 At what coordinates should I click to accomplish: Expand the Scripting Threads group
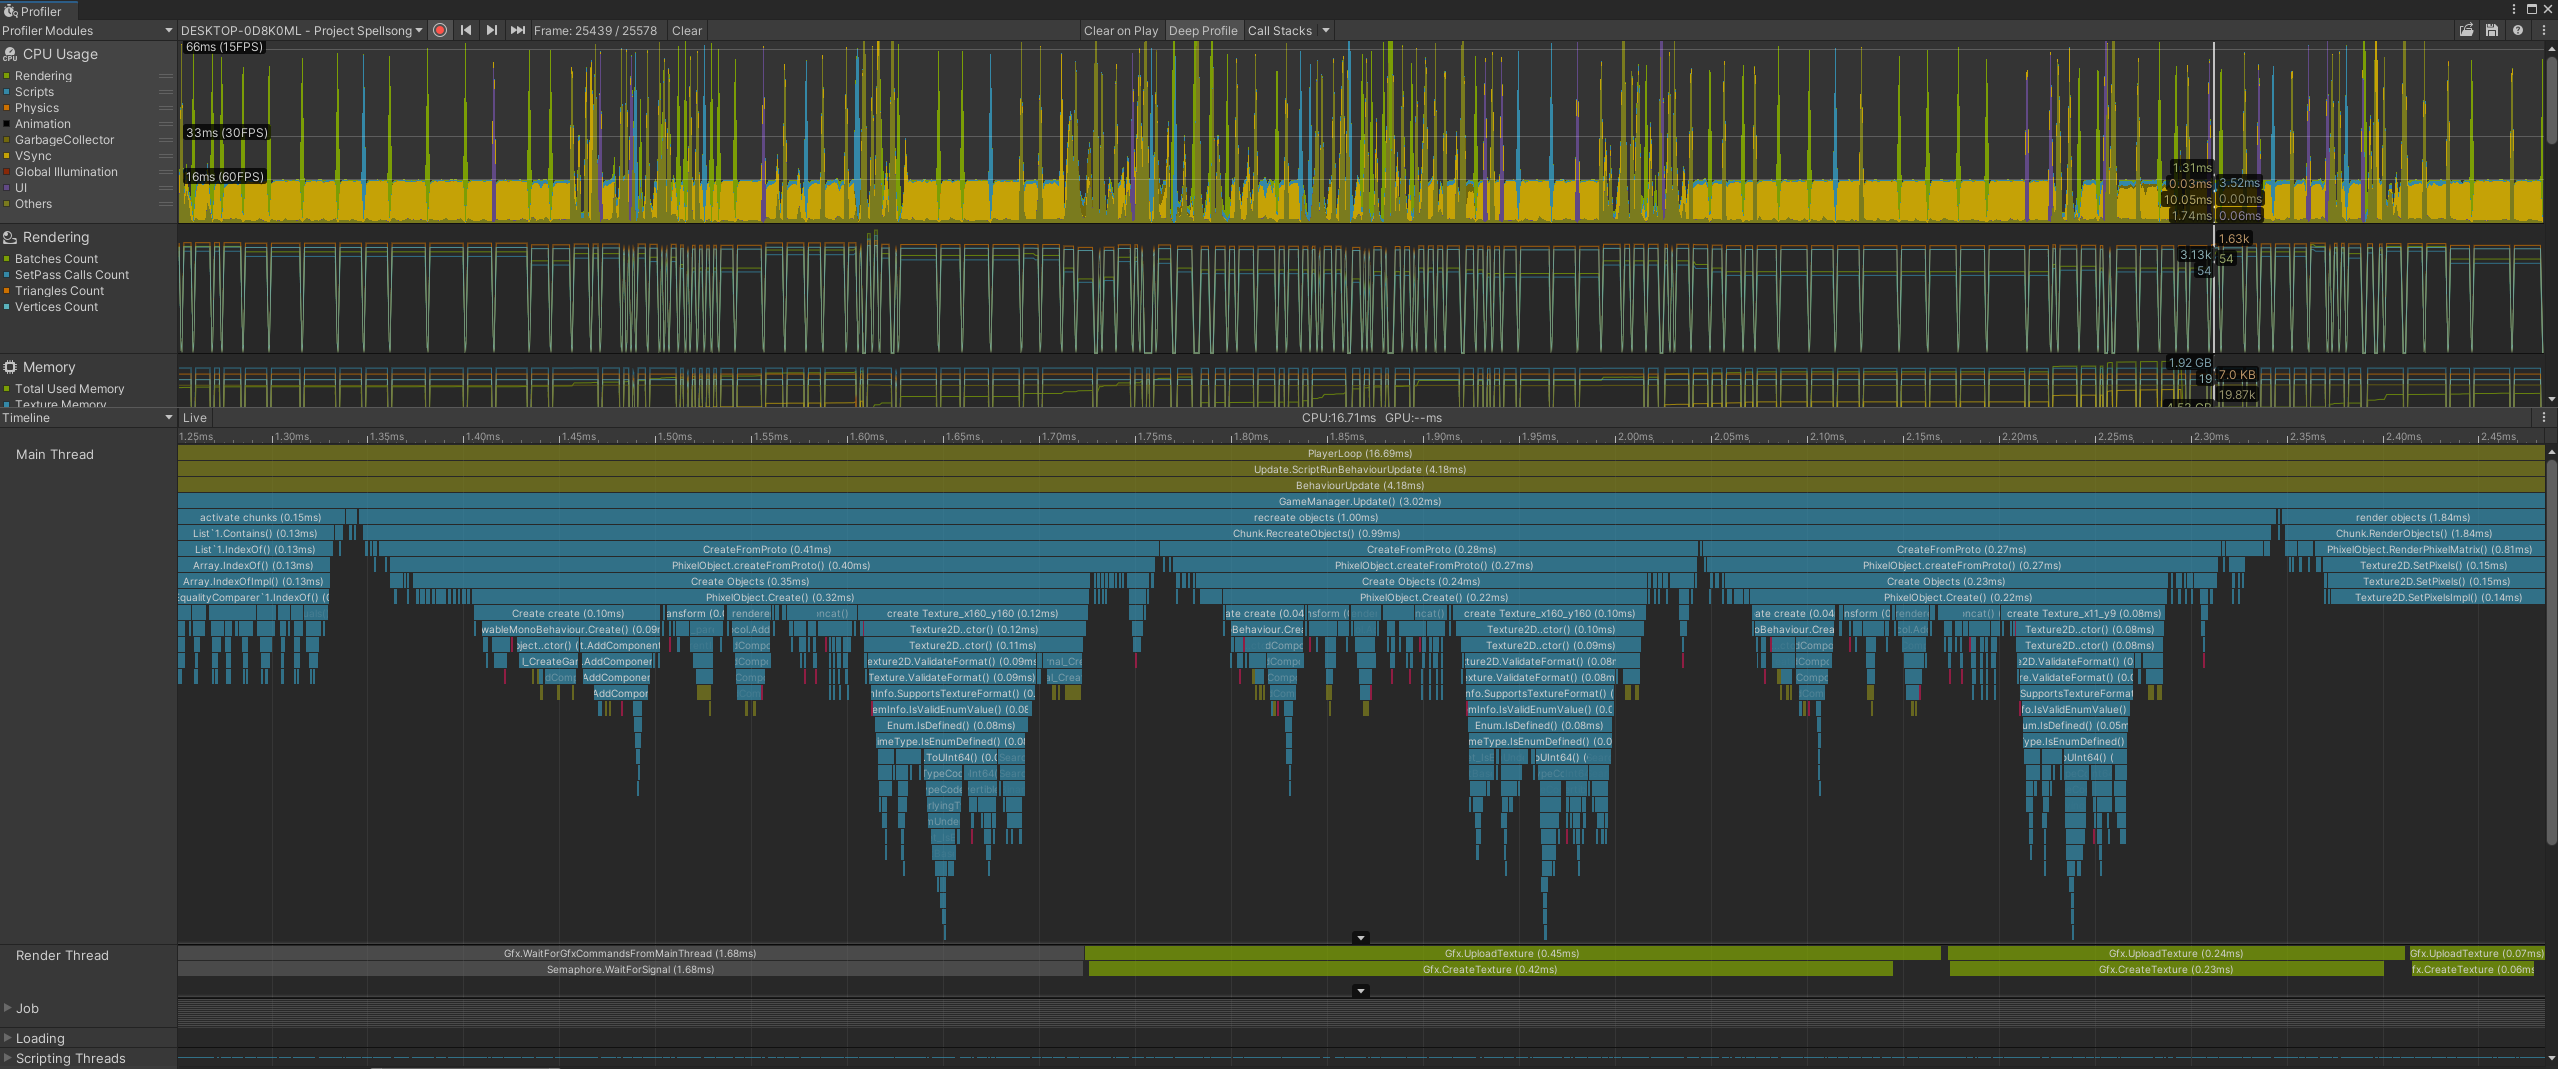point(8,1058)
